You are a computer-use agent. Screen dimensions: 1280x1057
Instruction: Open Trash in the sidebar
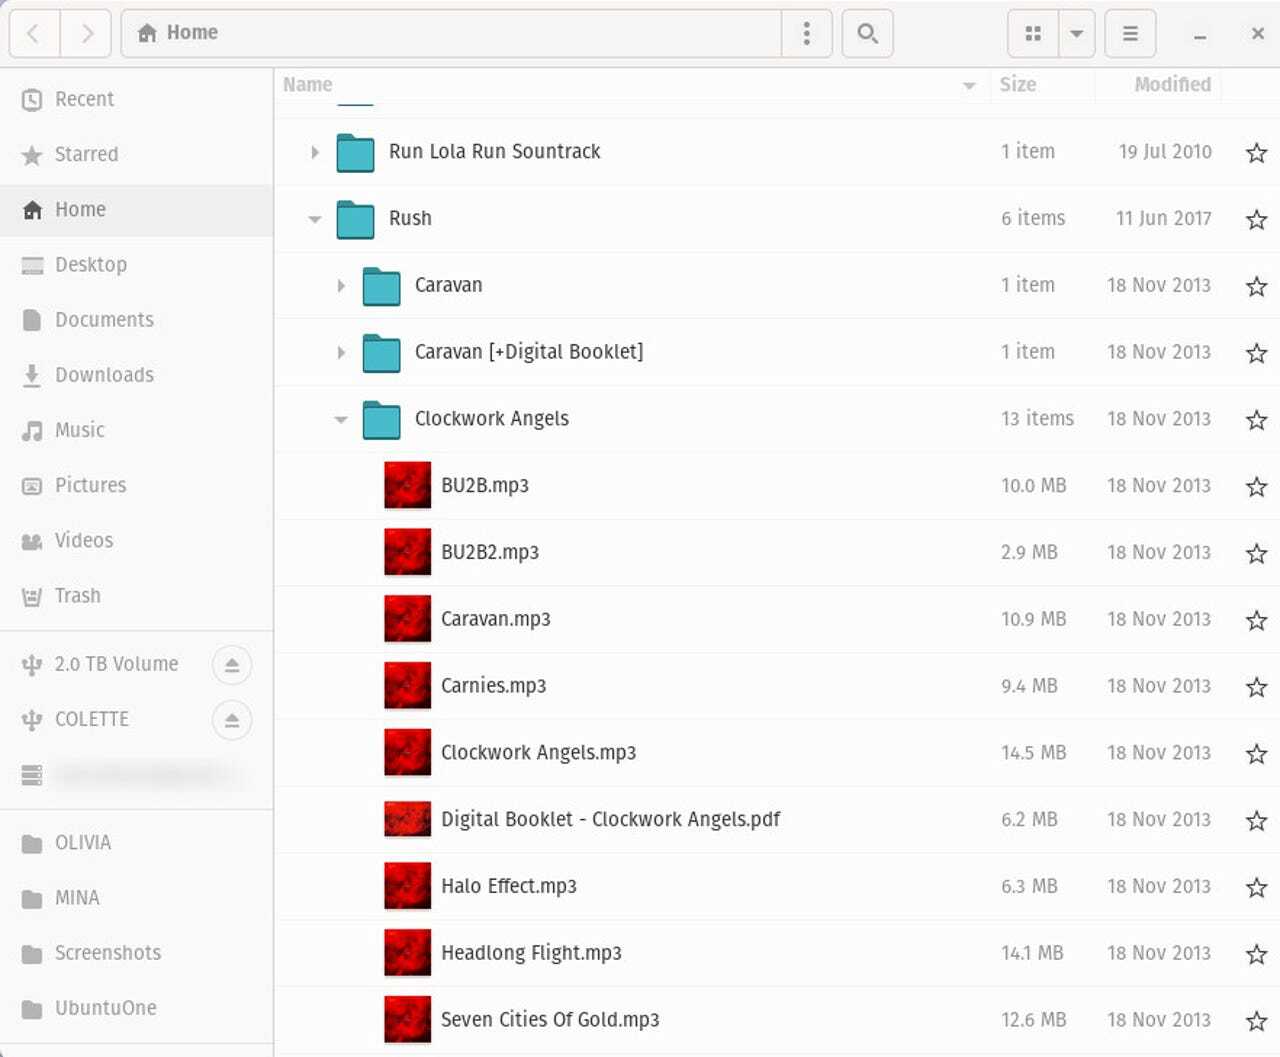click(x=136, y=596)
